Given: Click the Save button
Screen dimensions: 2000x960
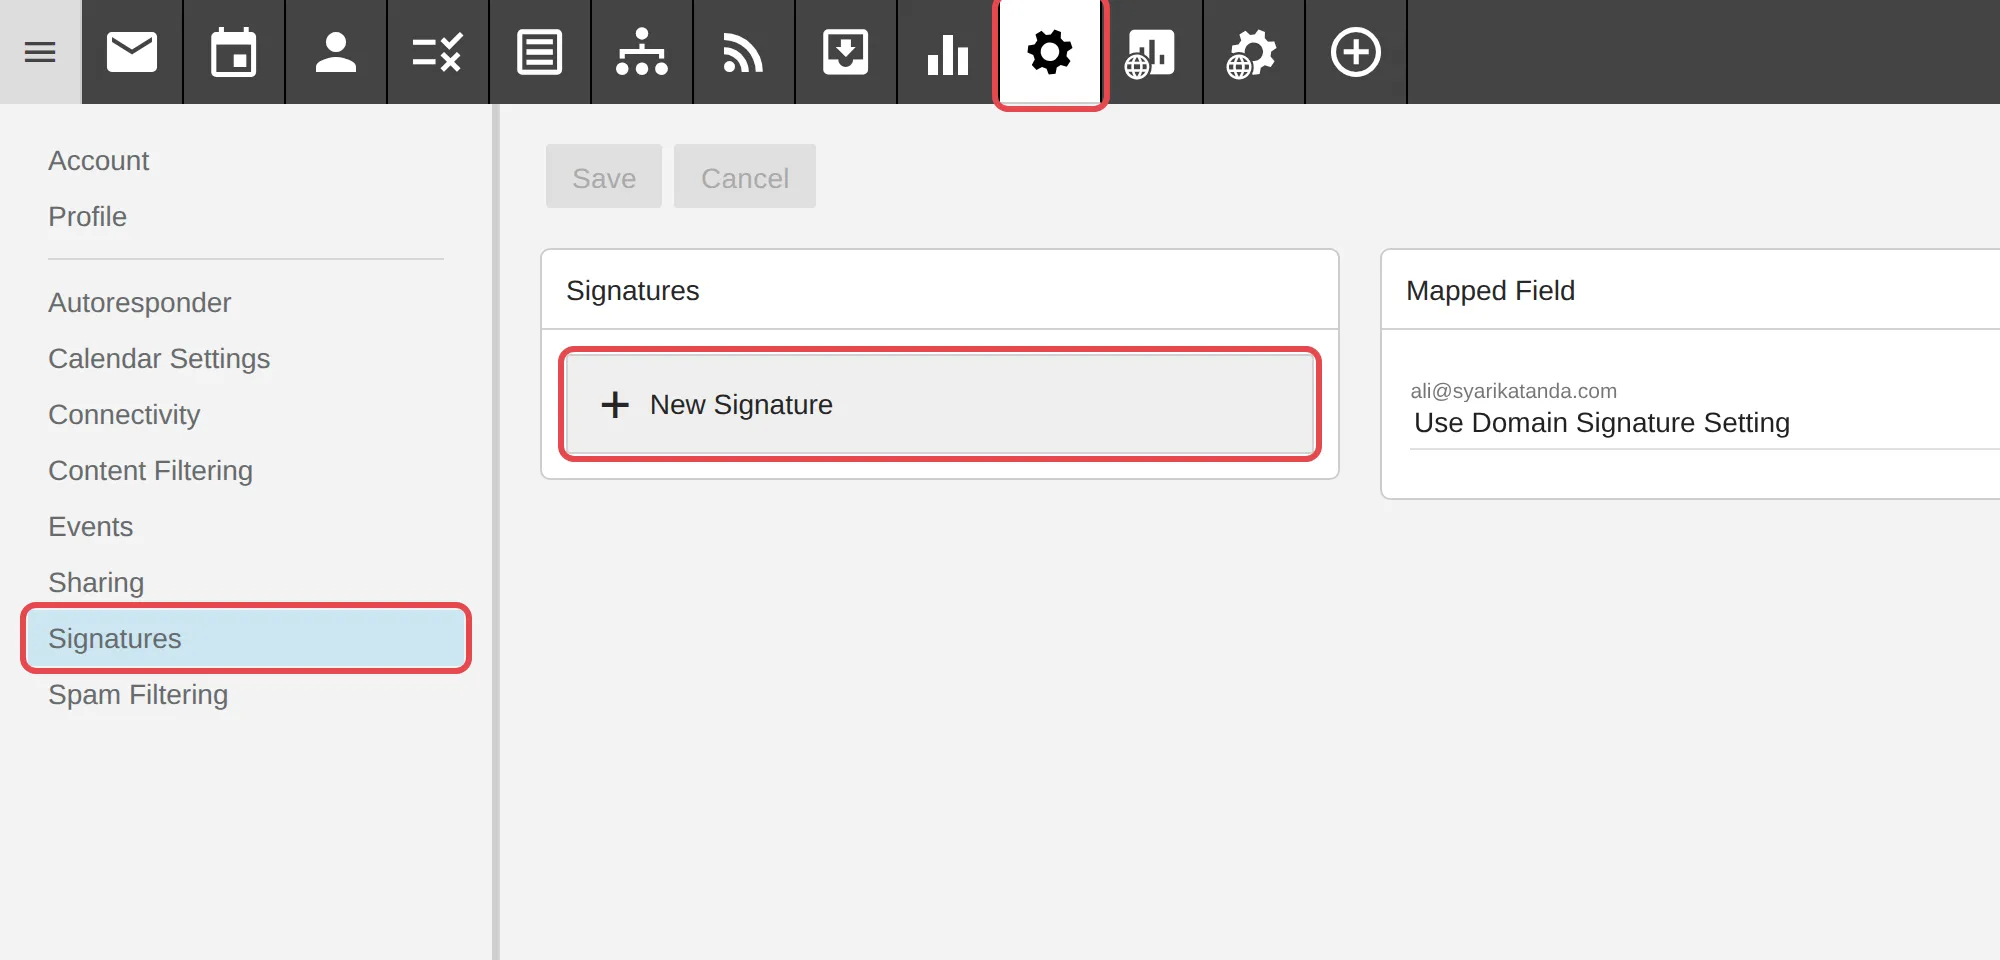Looking at the screenshot, I should (604, 177).
